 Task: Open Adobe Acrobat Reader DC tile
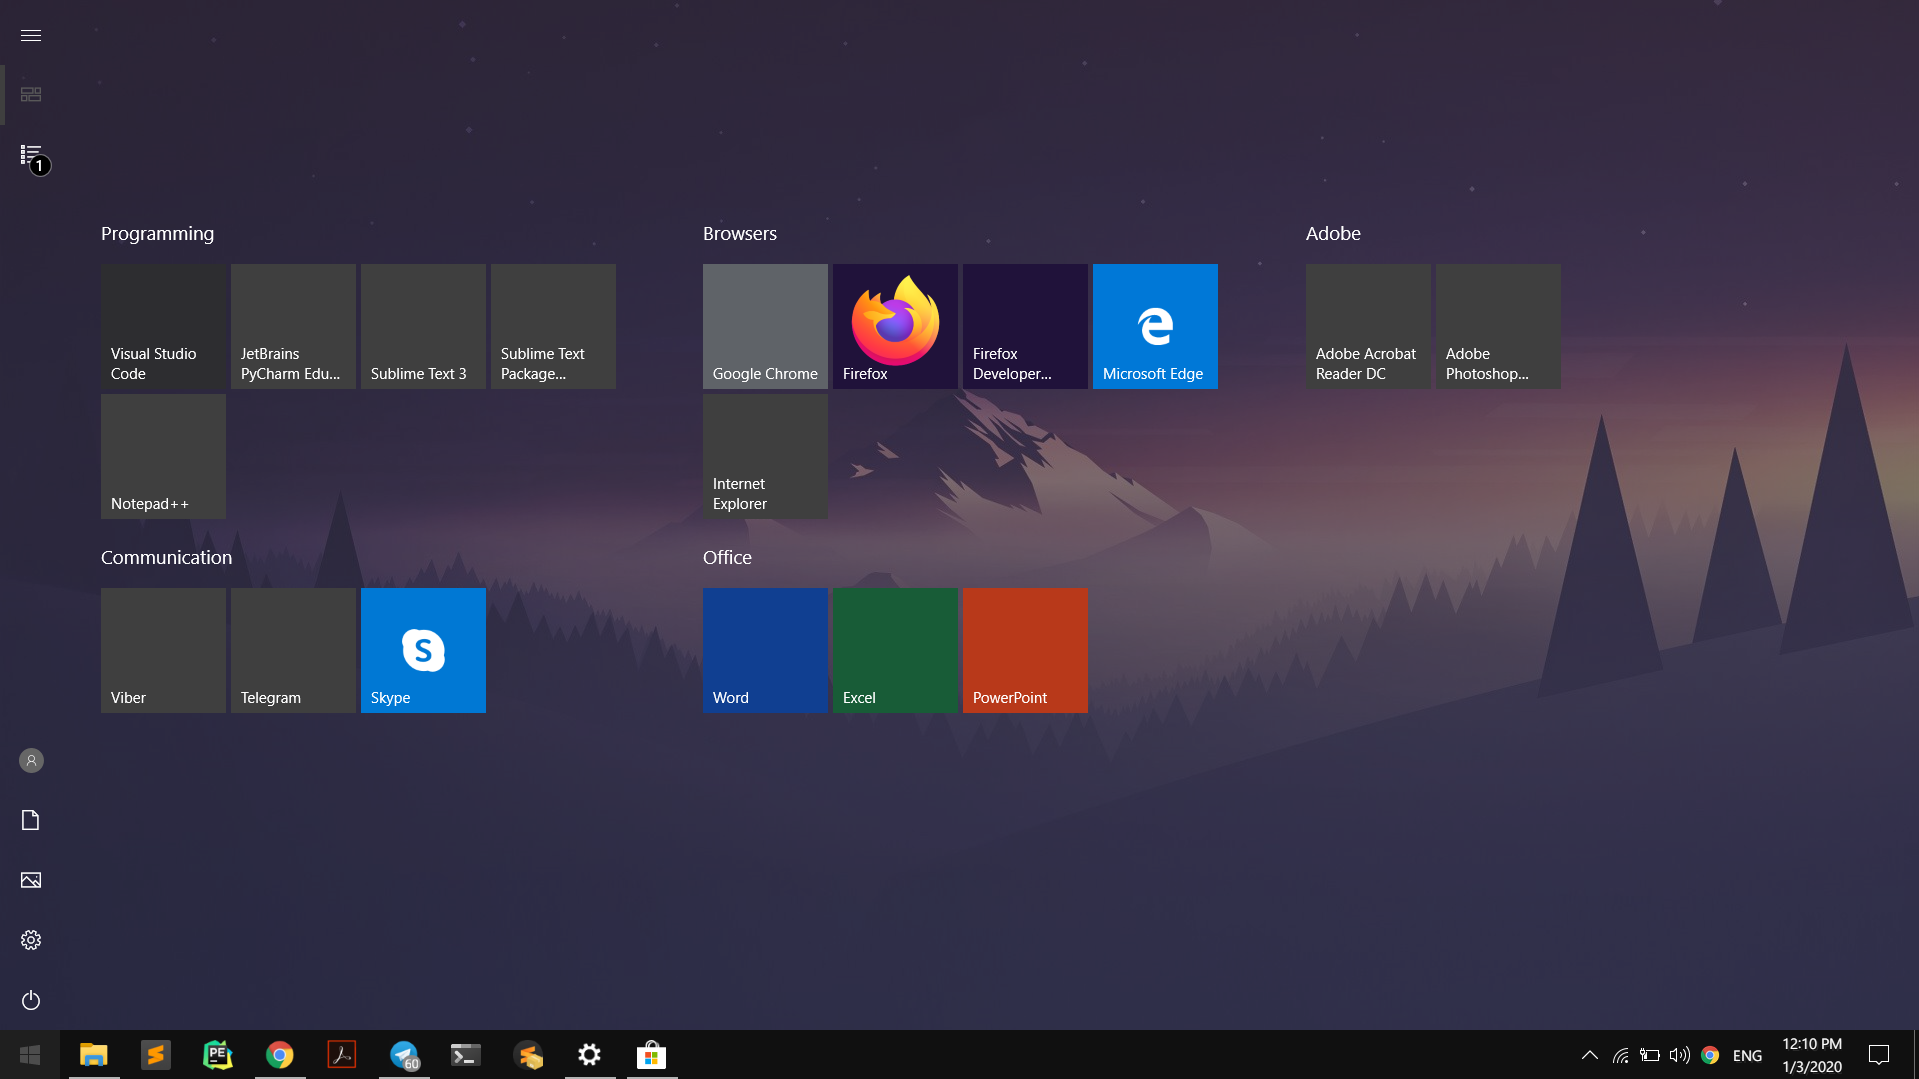pyautogui.click(x=1368, y=326)
